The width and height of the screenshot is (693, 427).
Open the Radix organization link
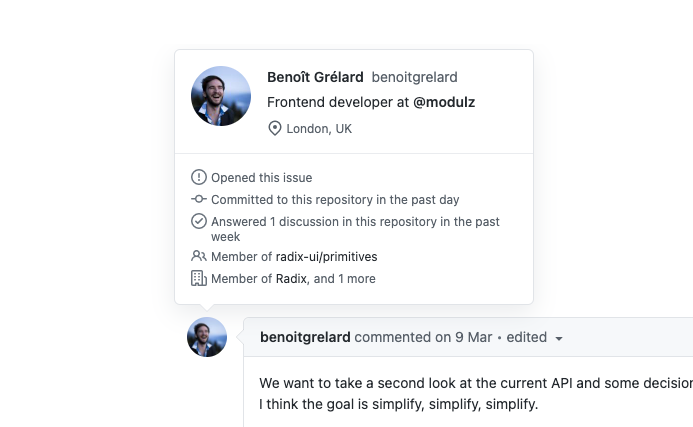291,279
